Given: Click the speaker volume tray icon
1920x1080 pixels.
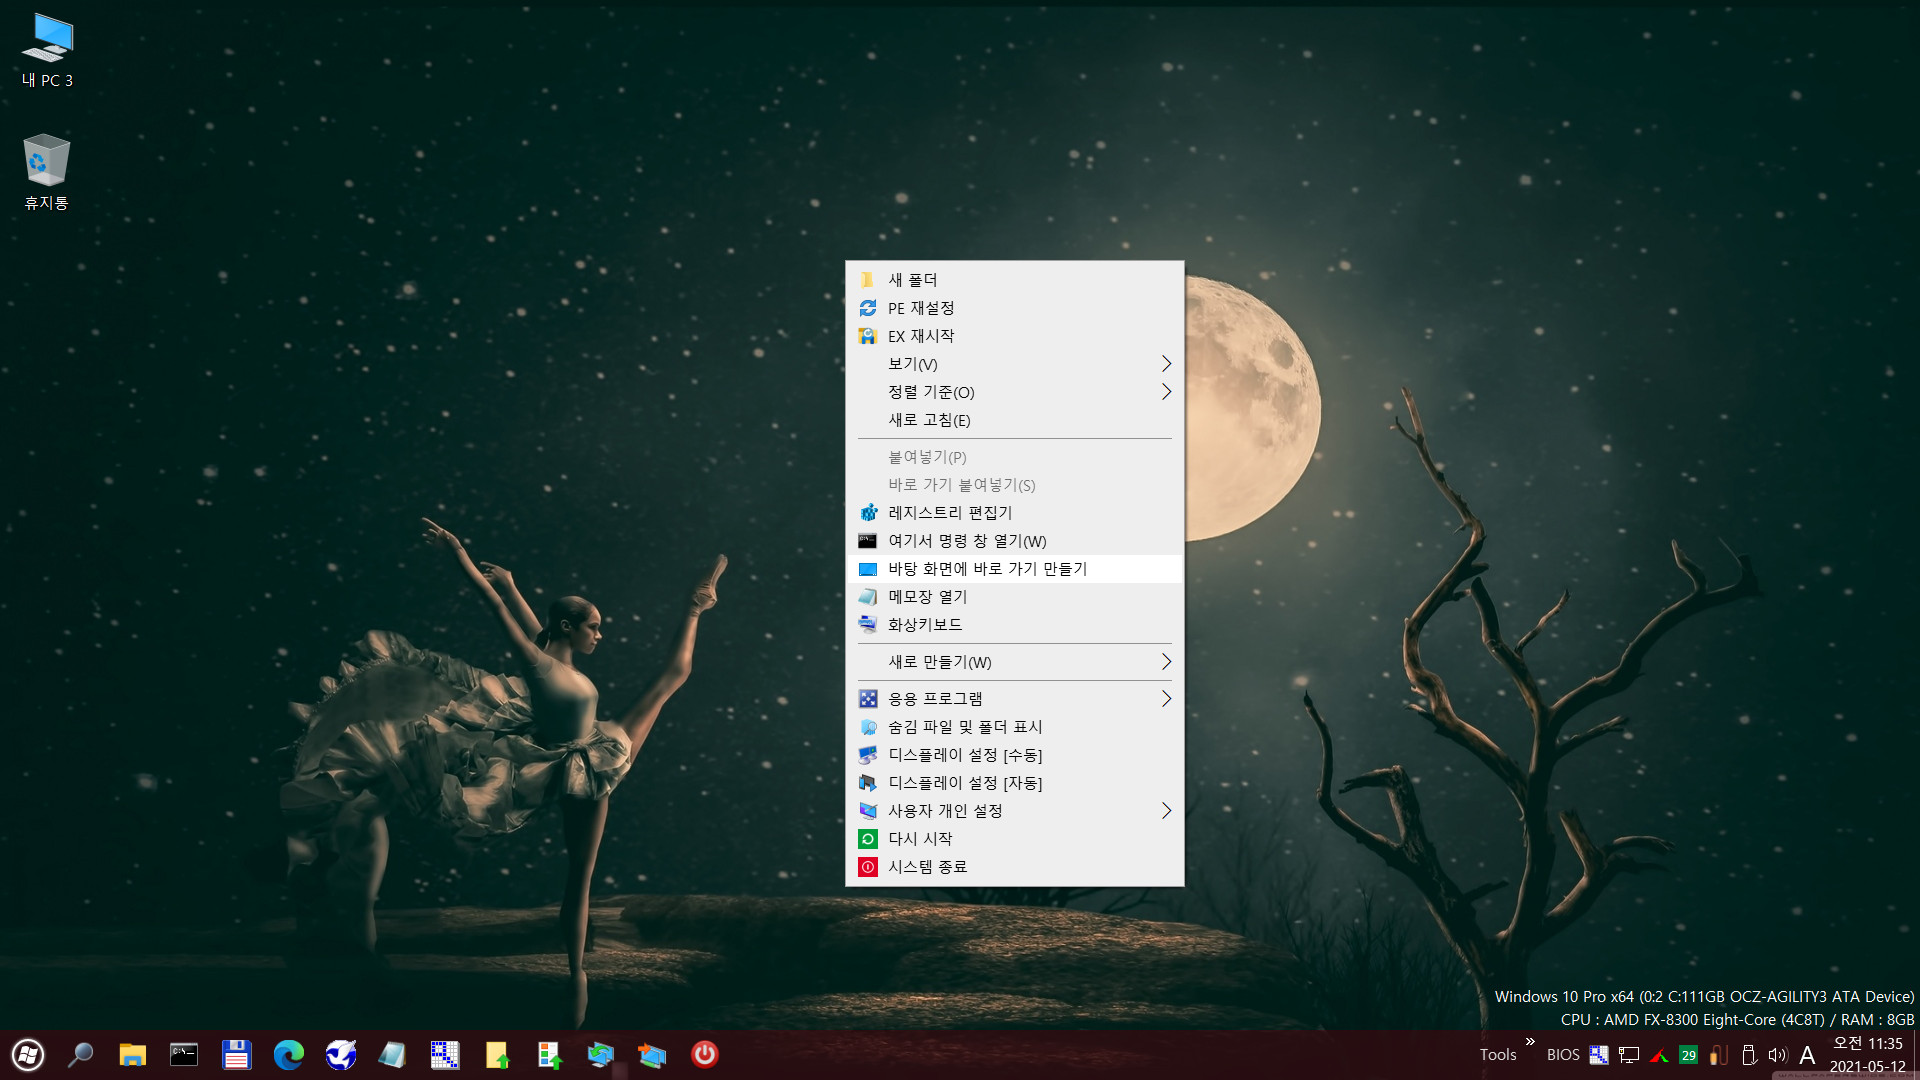Looking at the screenshot, I should click(1778, 1055).
